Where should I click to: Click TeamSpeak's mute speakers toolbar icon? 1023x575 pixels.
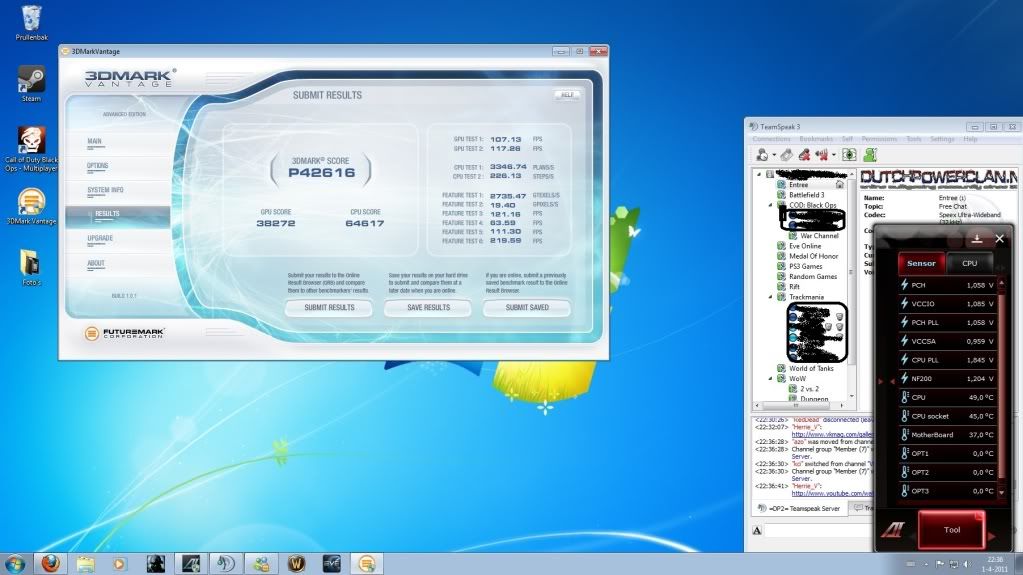[x=821, y=155]
